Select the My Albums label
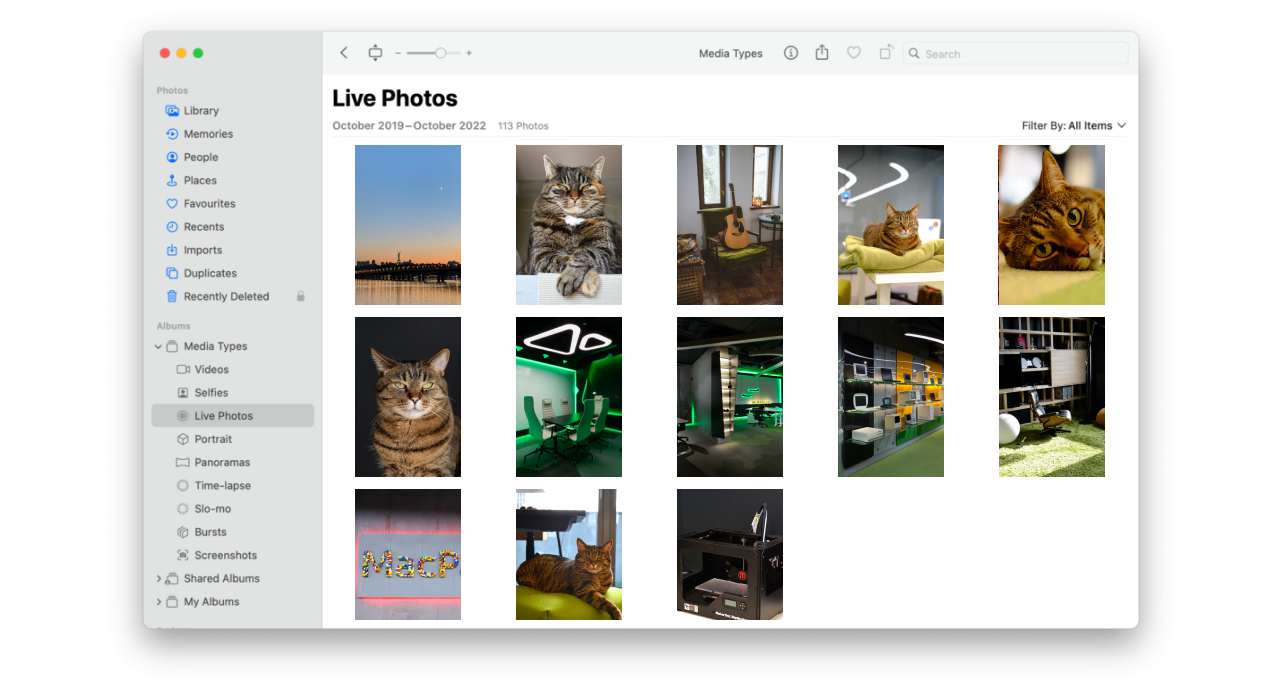This screenshot has width=1280, height=690. click(x=211, y=602)
